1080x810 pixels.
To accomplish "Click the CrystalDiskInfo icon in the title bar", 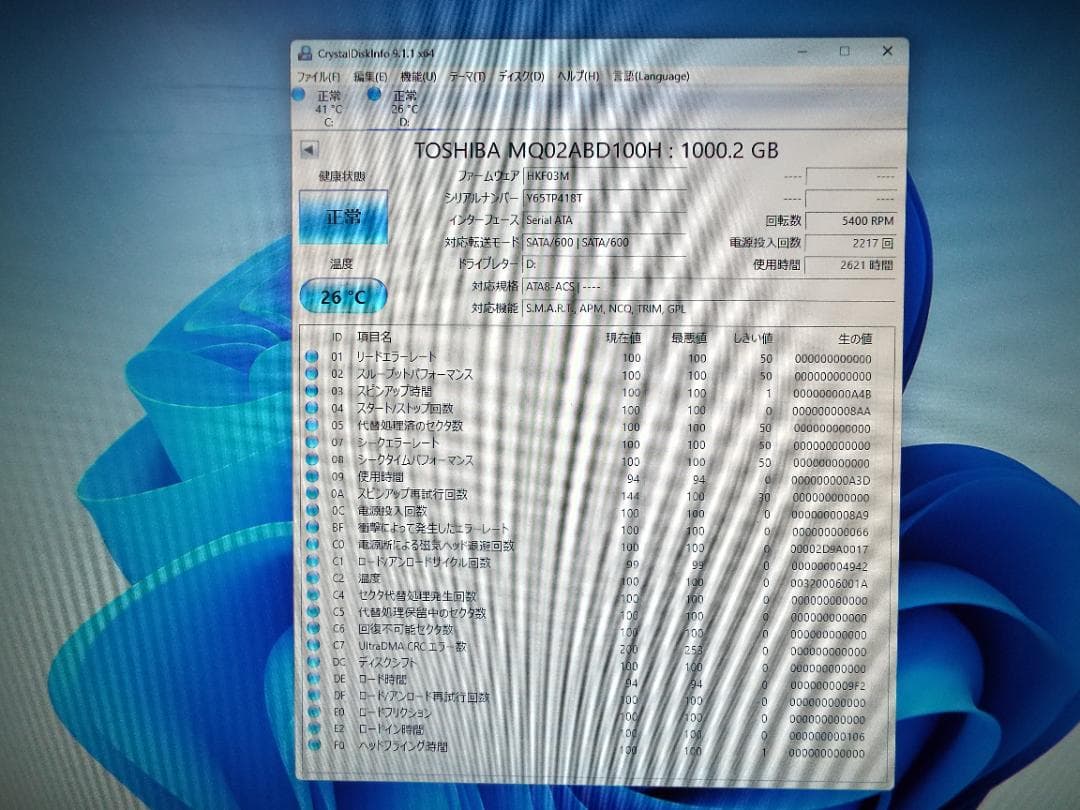I will pos(305,50).
